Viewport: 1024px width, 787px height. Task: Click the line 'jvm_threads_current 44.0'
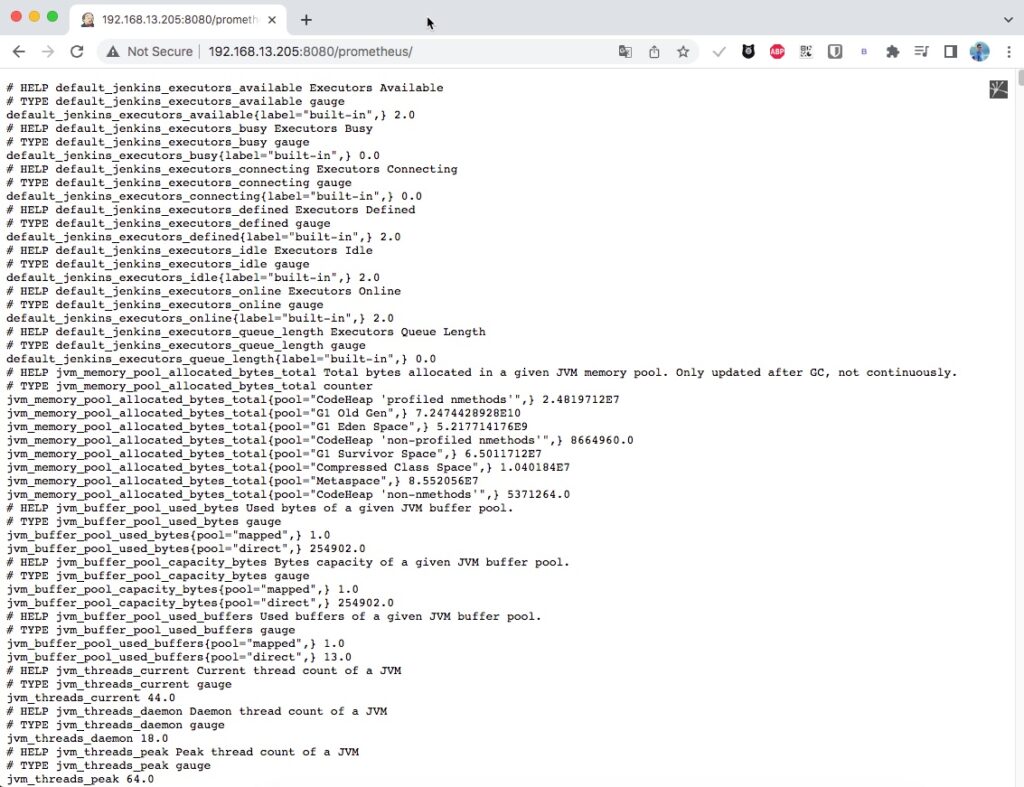coord(91,698)
